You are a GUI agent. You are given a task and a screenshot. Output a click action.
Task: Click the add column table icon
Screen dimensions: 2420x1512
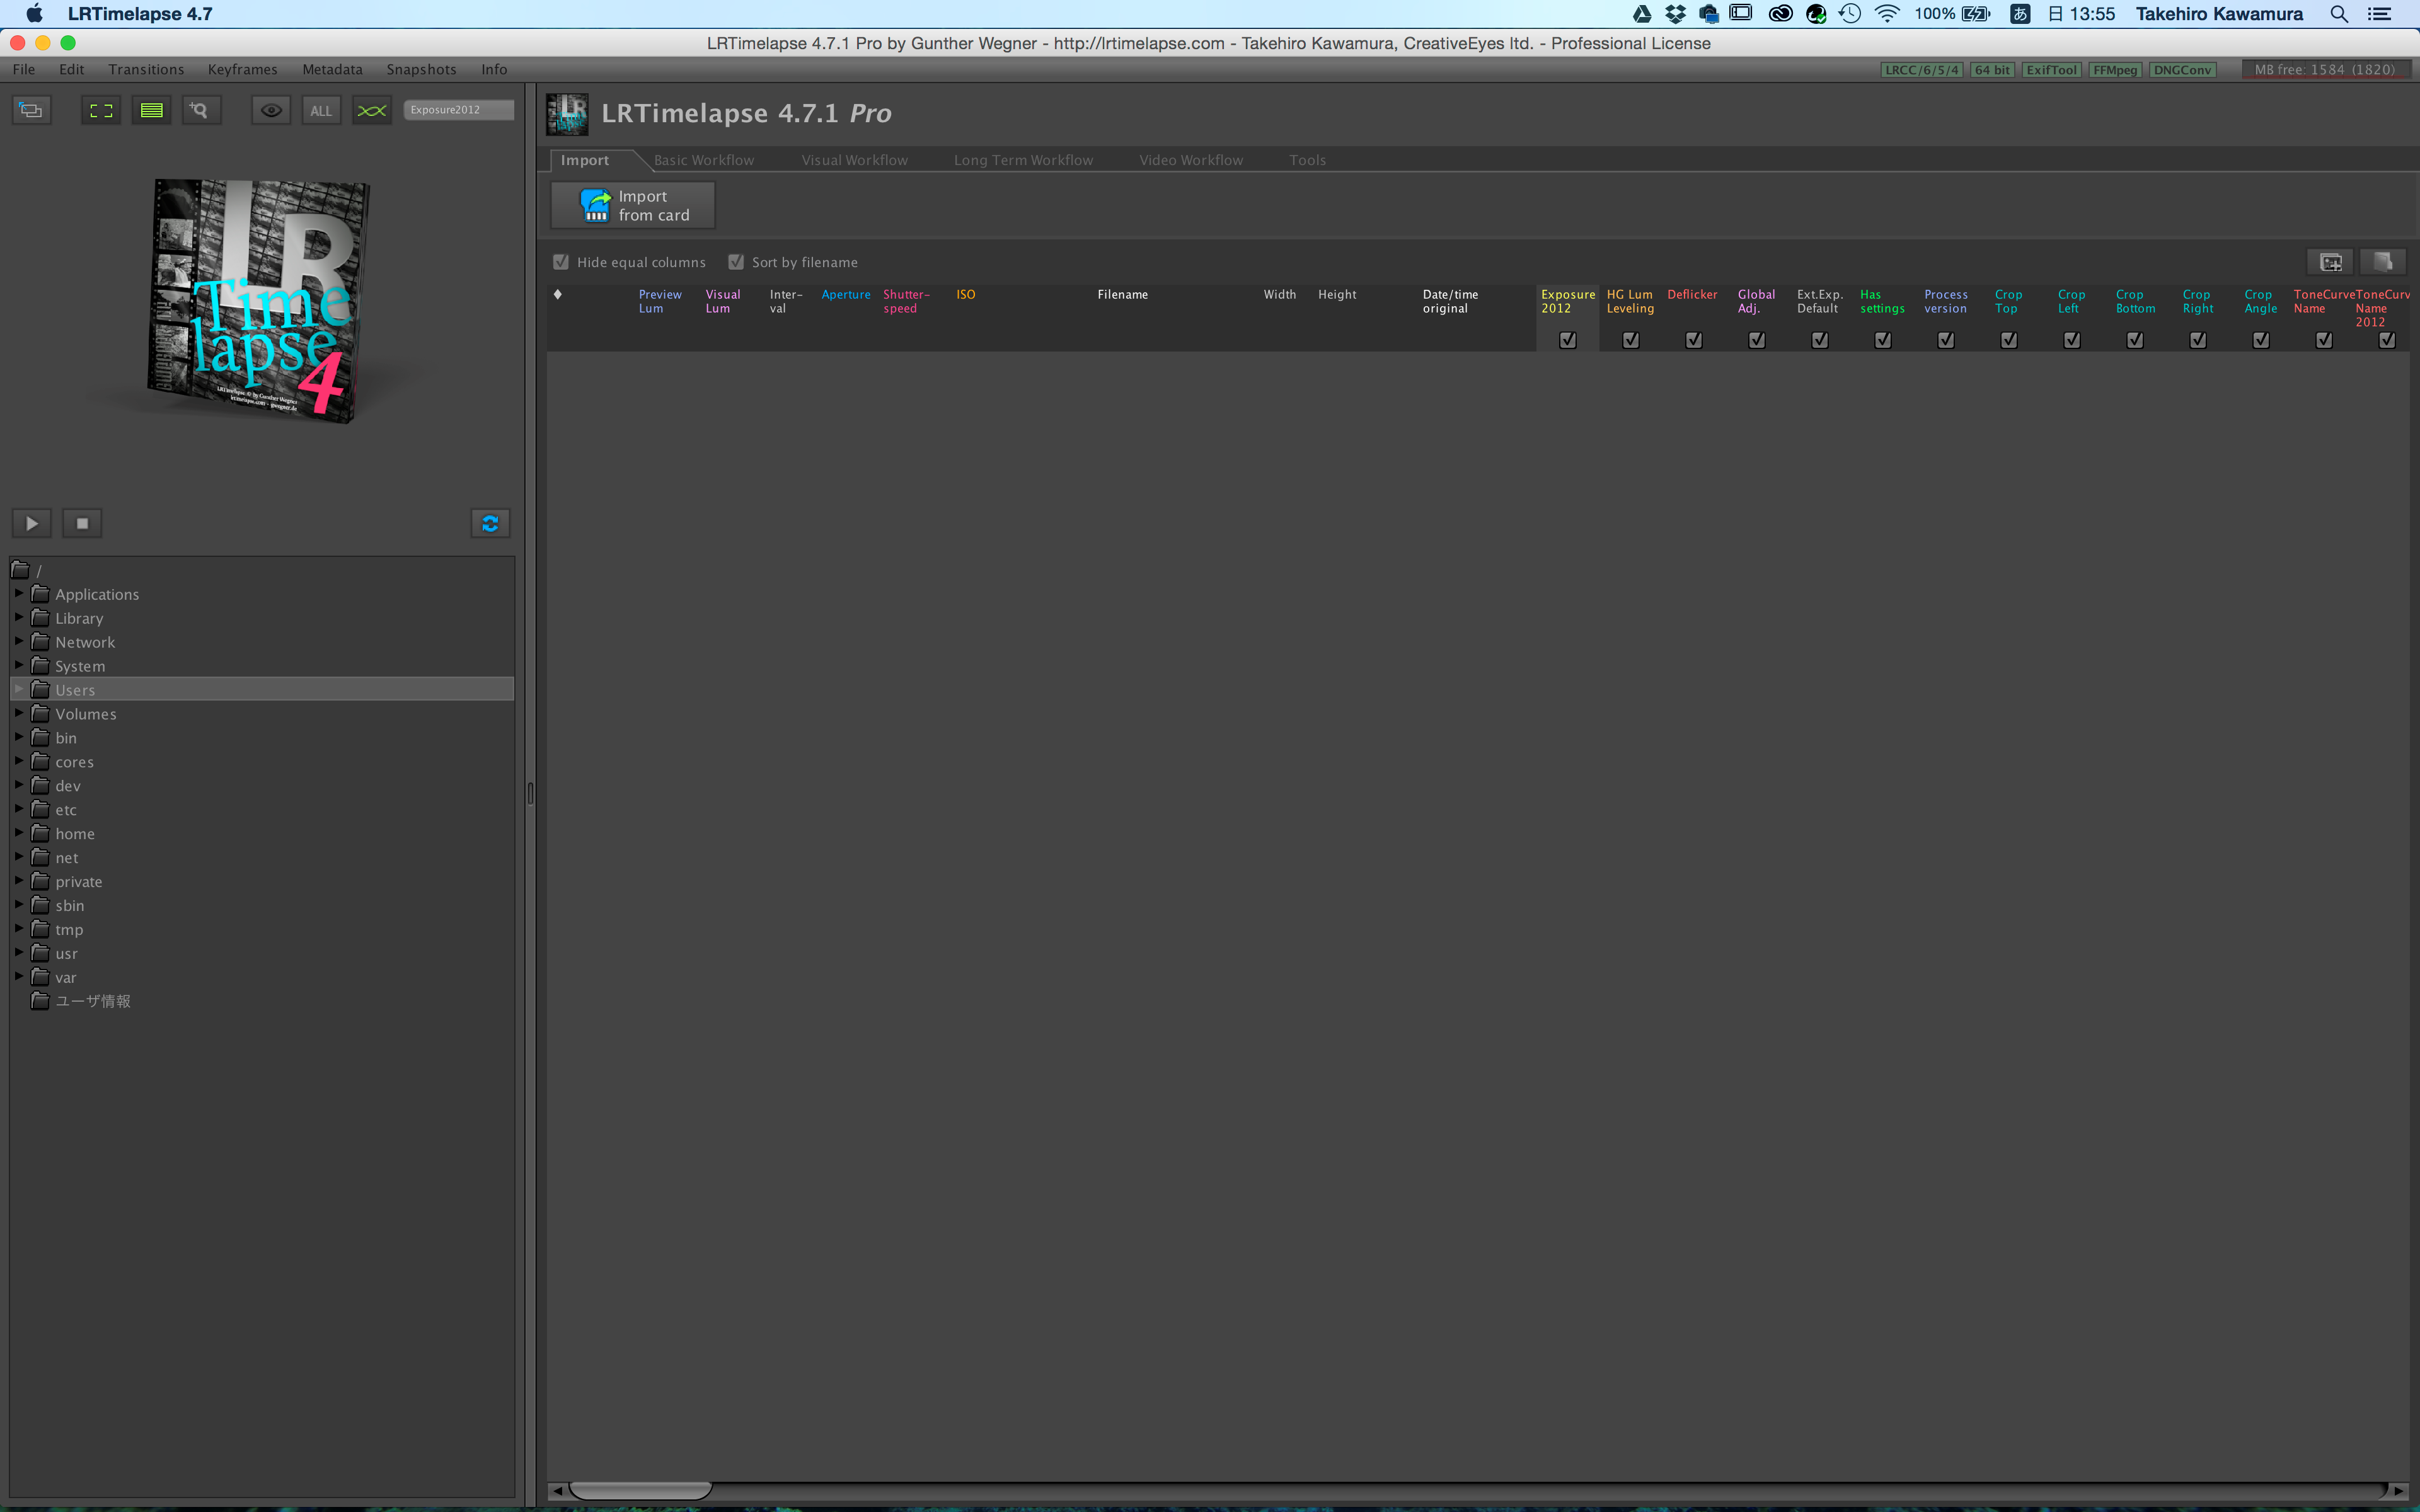(2331, 262)
